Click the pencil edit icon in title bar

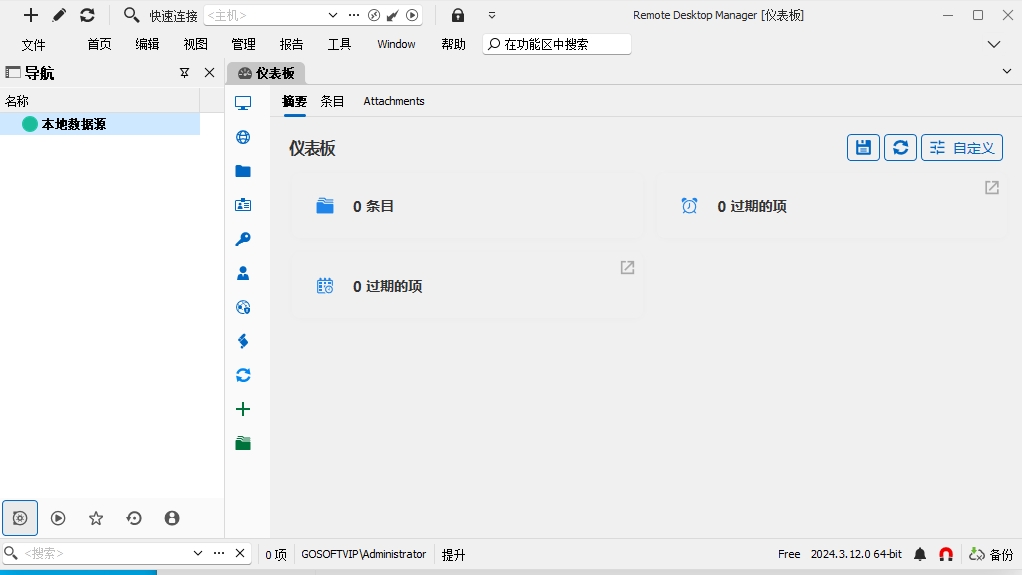[59, 15]
